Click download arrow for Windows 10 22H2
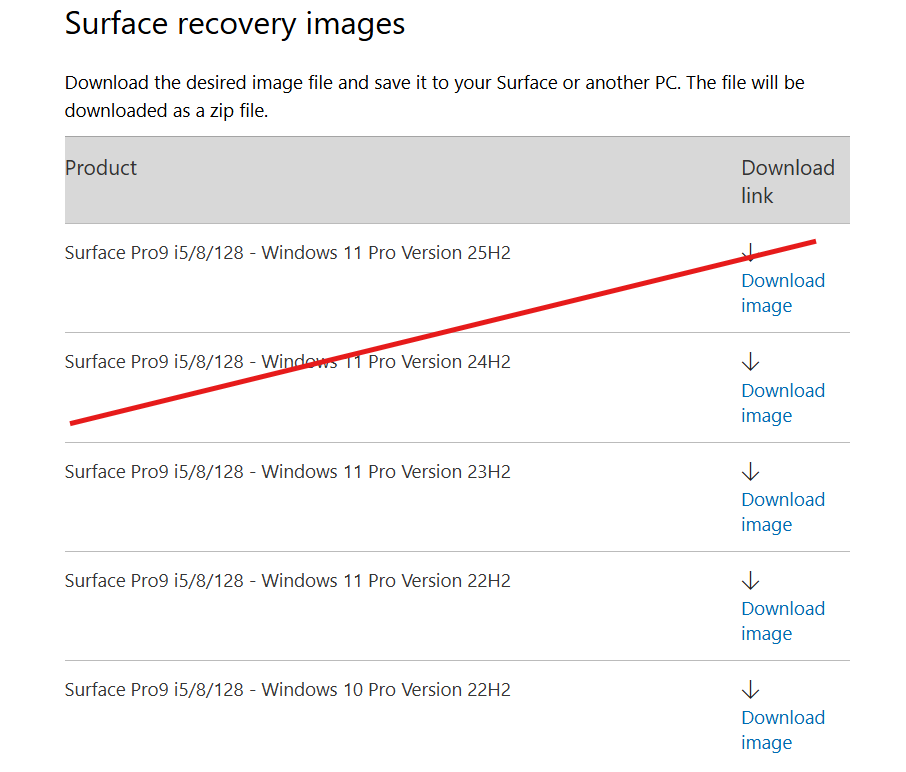906x772 pixels. (750, 689)
